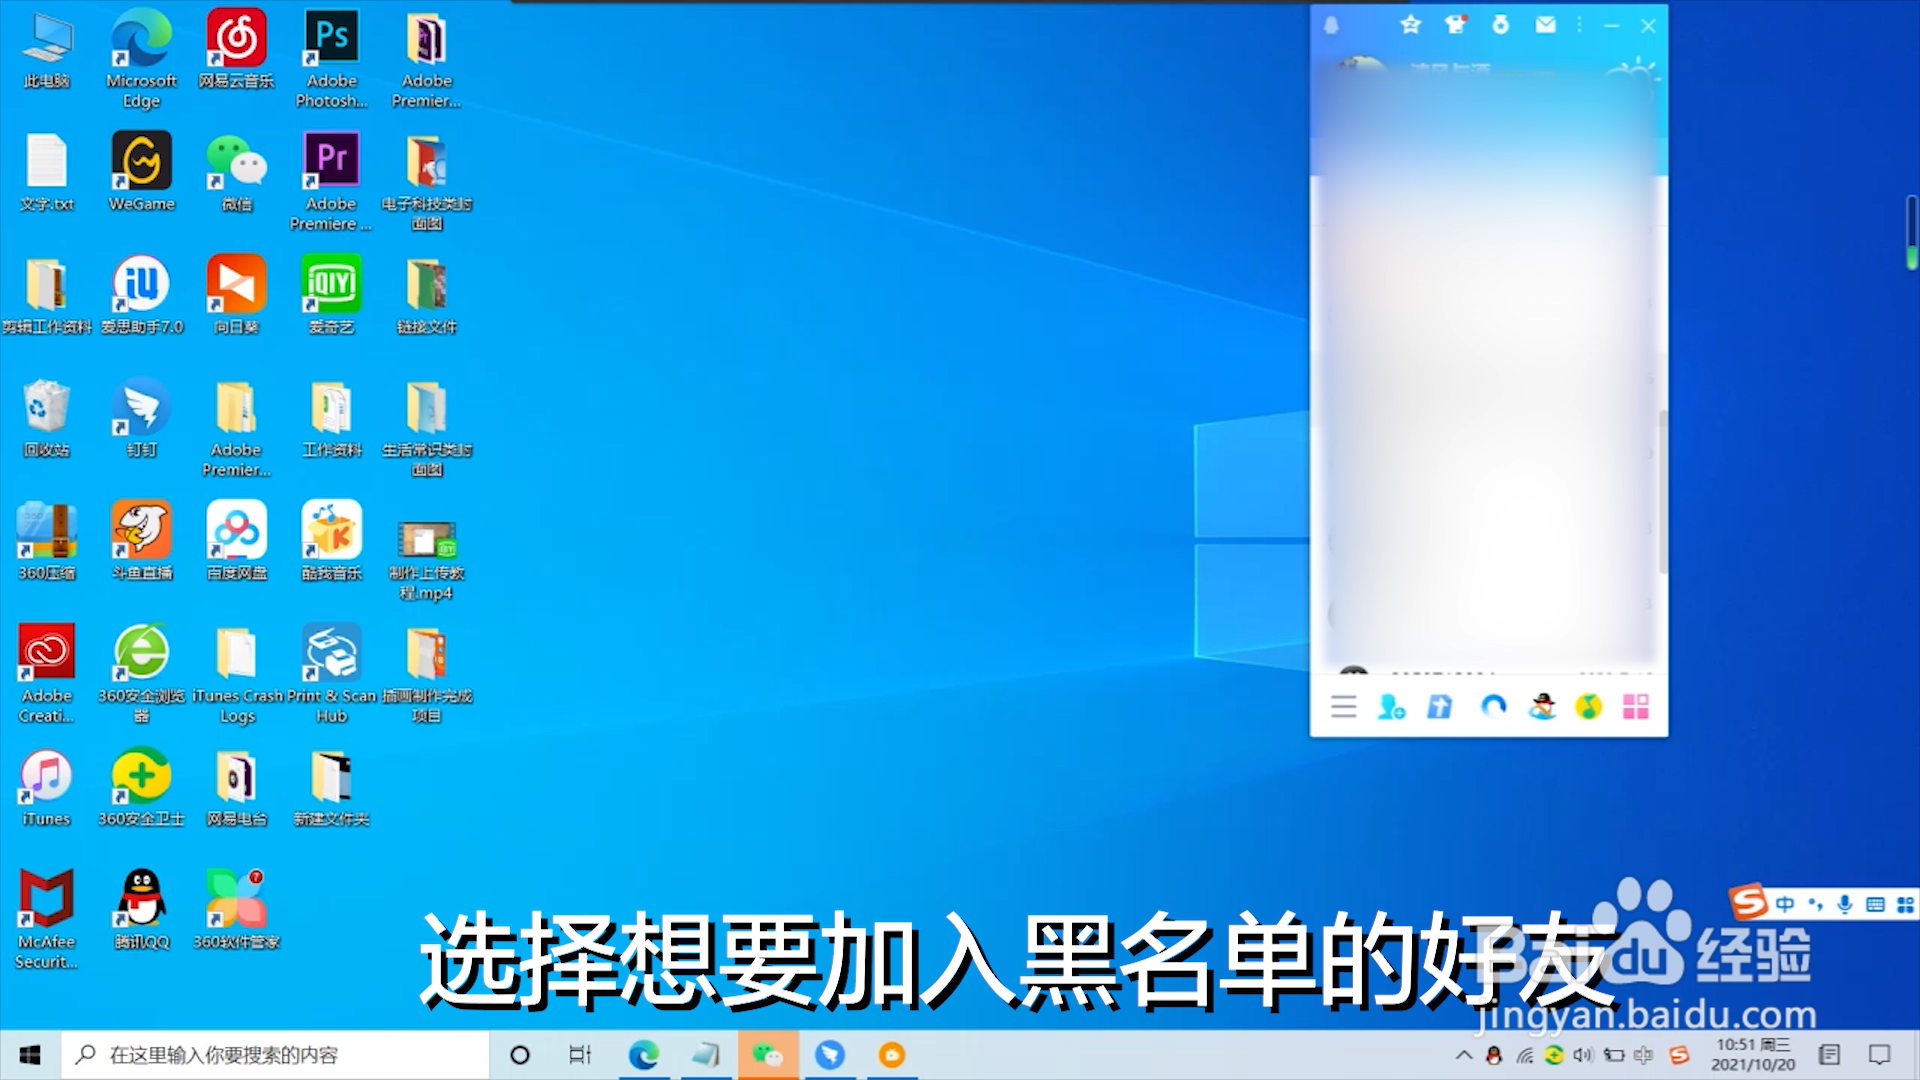This screenshot has width=1920, height=1080.
Task: Open McAfee Security desktop shortcut
Action: click(47, 919)
